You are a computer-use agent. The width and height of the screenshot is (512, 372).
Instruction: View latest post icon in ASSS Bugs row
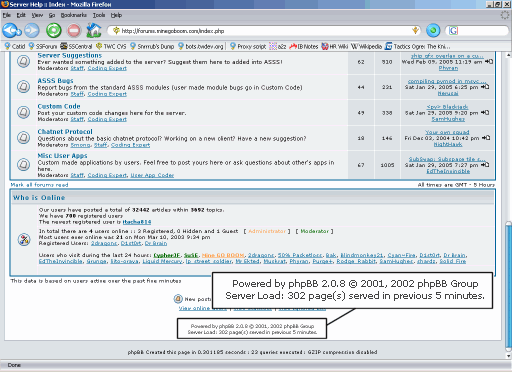pos(485,87)
